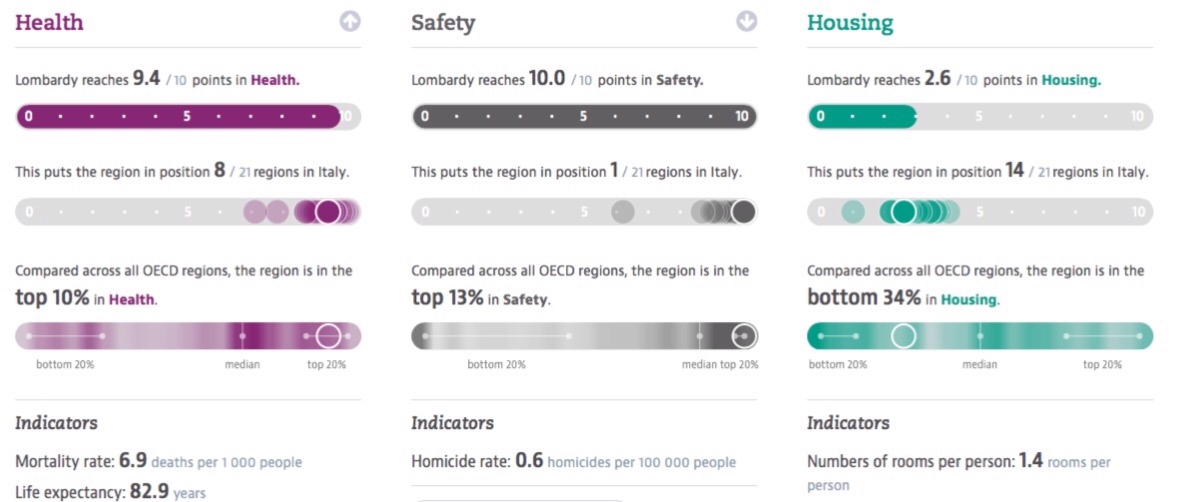Click the leftmost teal circle in Housing ranking

click(x=852, y=212)
